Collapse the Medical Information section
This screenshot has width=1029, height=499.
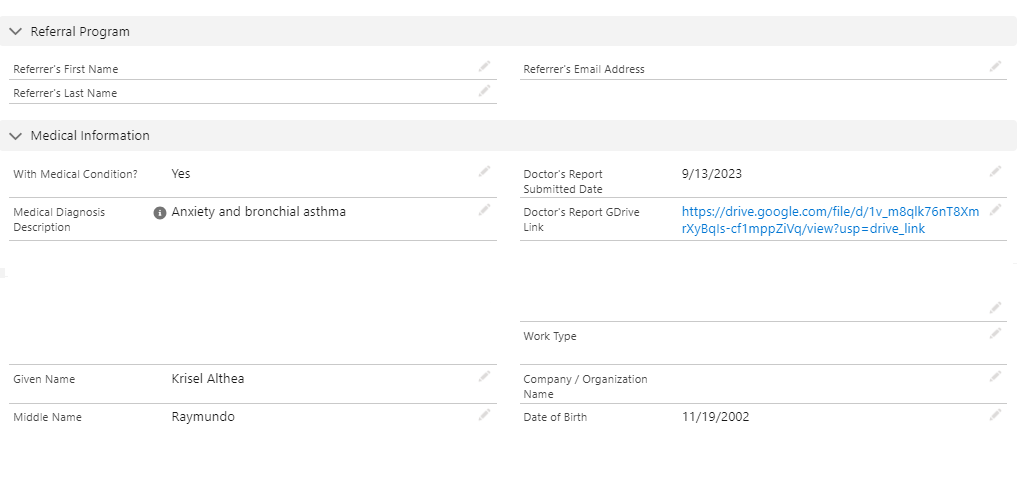16,135
